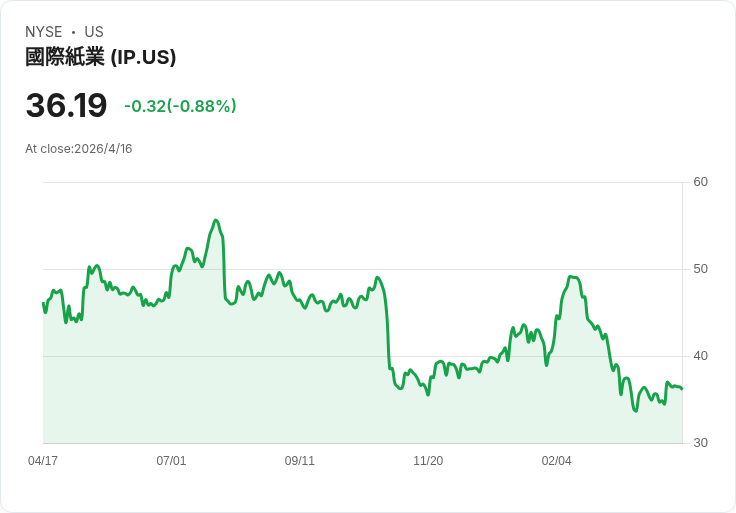736x513 pixels.
Task: Select the 09/11 date on the time axis
Action: [300, 461]
